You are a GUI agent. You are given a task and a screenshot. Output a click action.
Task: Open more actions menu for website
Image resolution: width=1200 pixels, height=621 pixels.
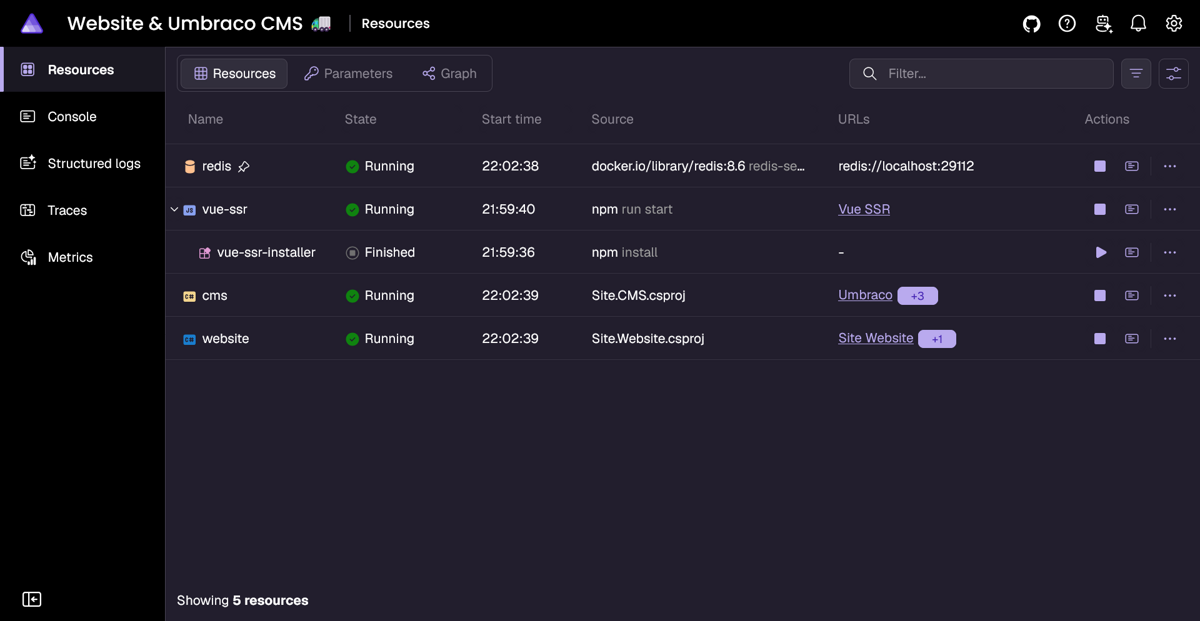1170,338
